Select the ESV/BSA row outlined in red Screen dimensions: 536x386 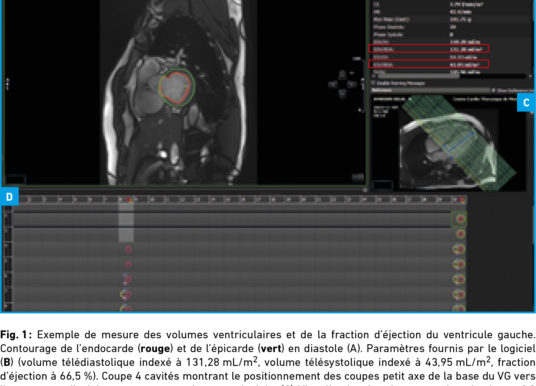point(429,64)
